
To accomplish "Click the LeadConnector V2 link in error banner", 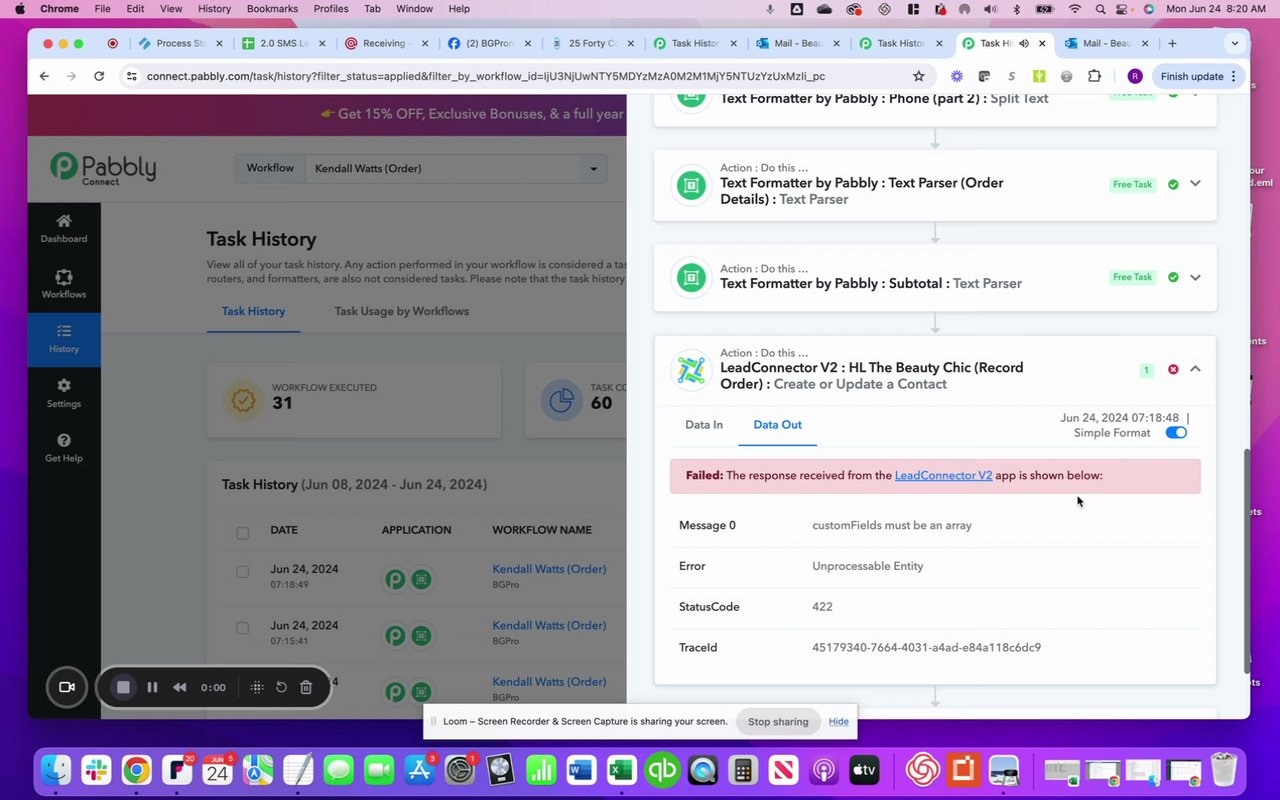I will 943,476.
